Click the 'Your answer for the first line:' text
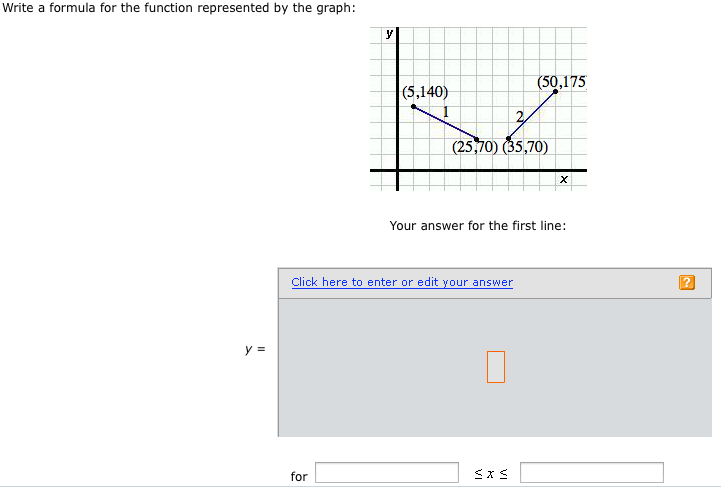 pyautogui.click(x=478, y=226)
